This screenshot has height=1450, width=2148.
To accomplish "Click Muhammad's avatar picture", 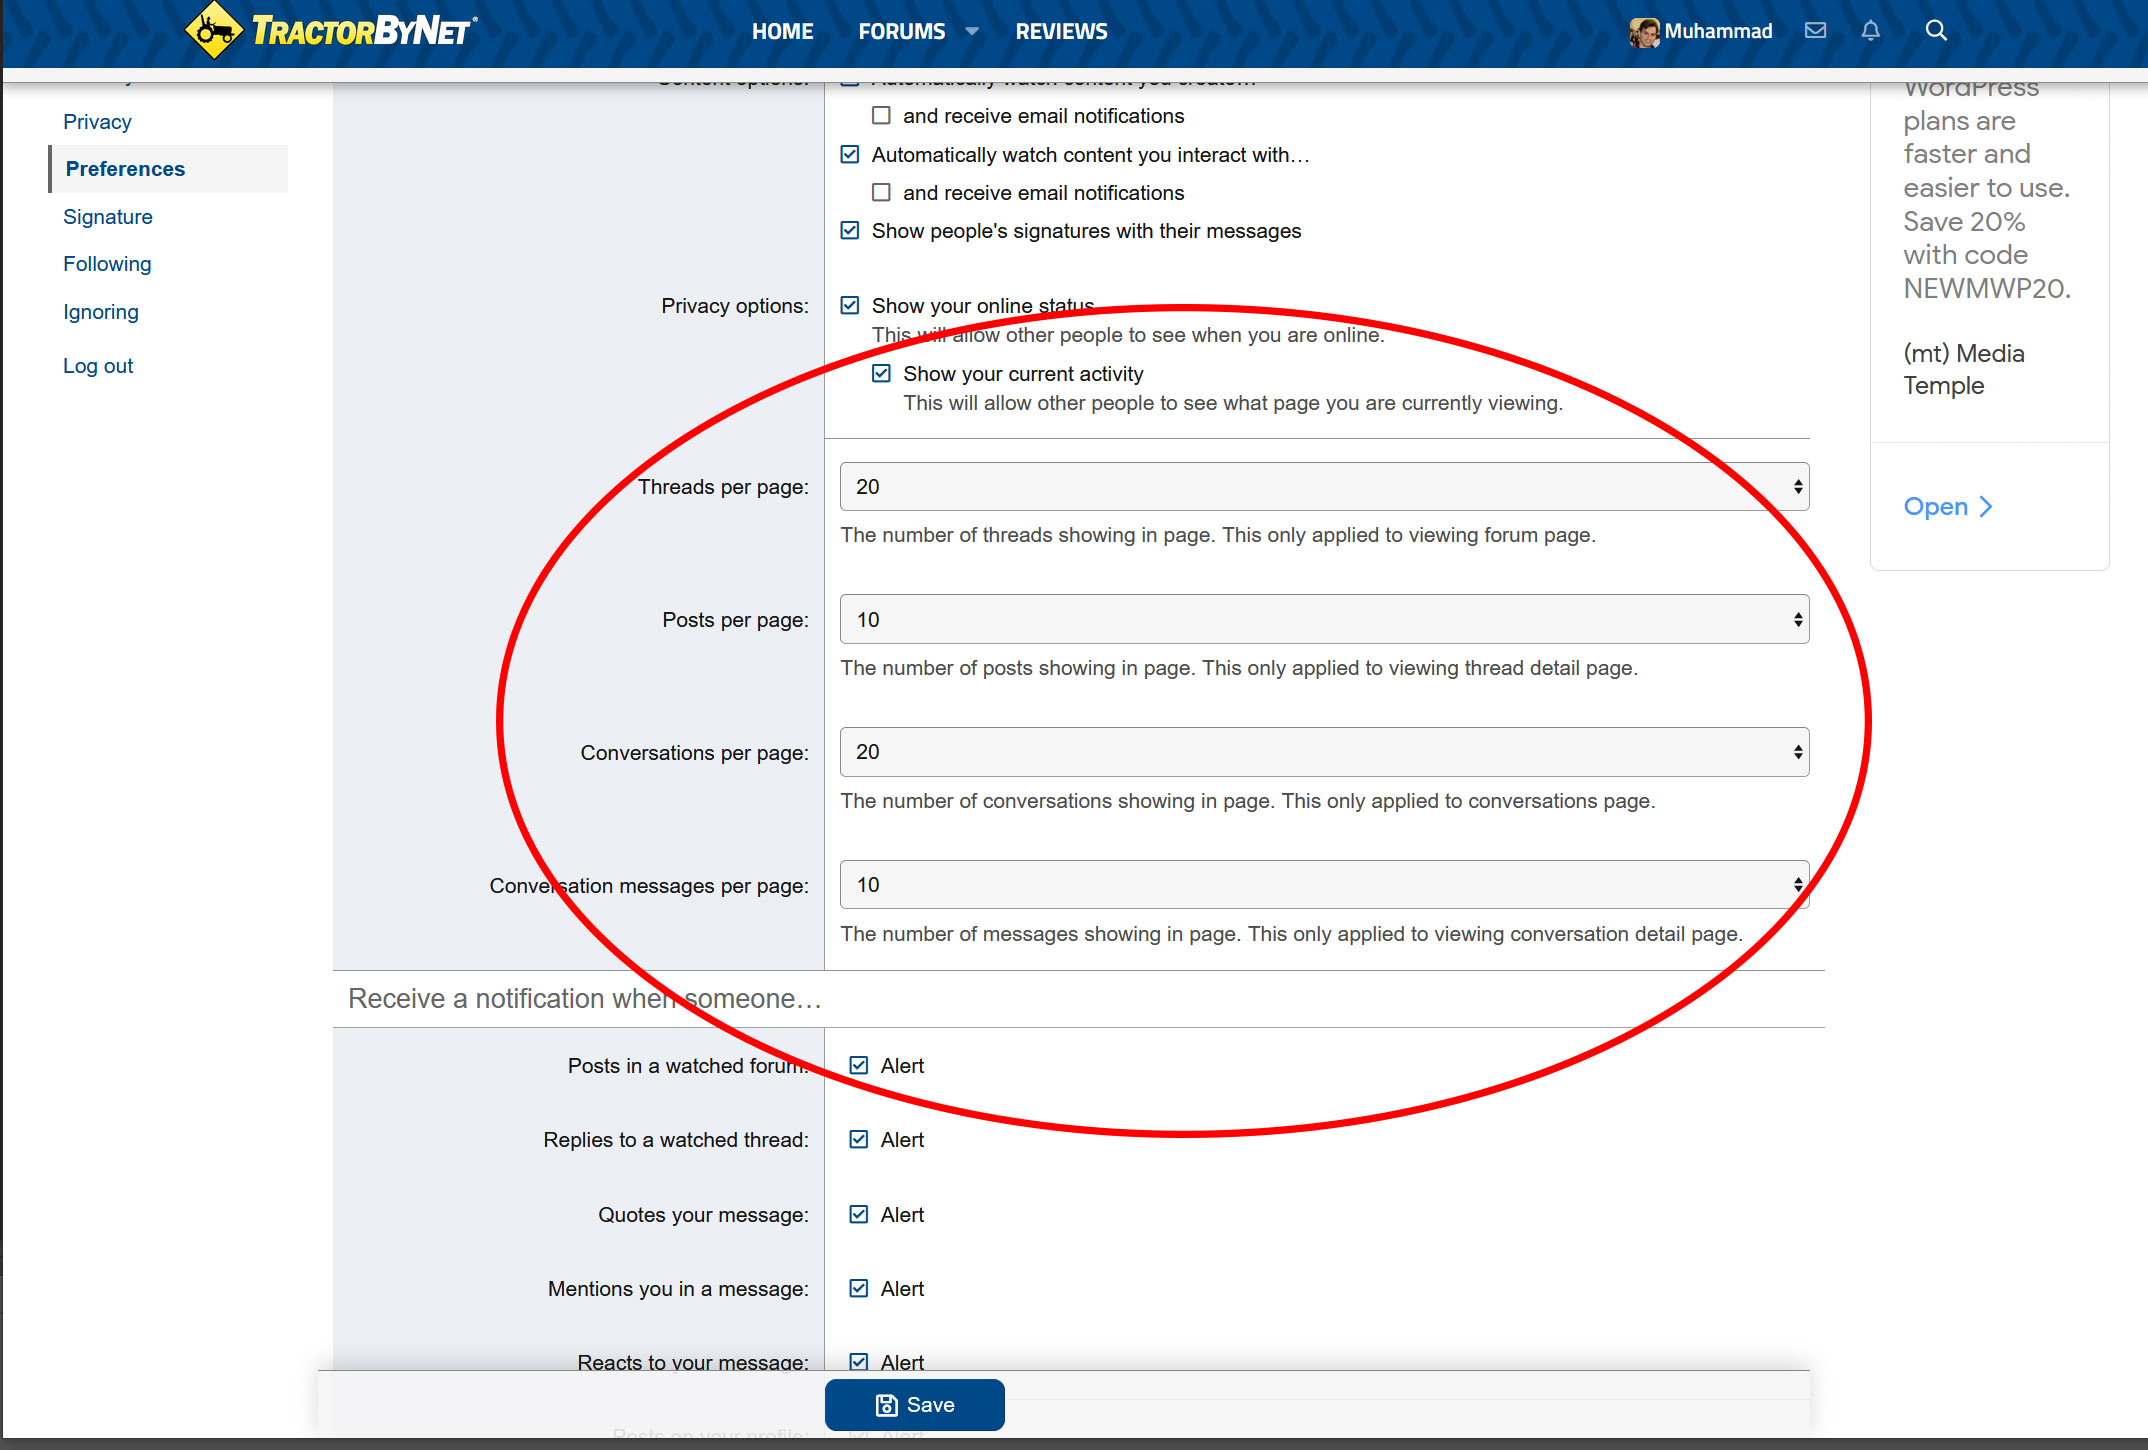I will tap(1643, 32).
